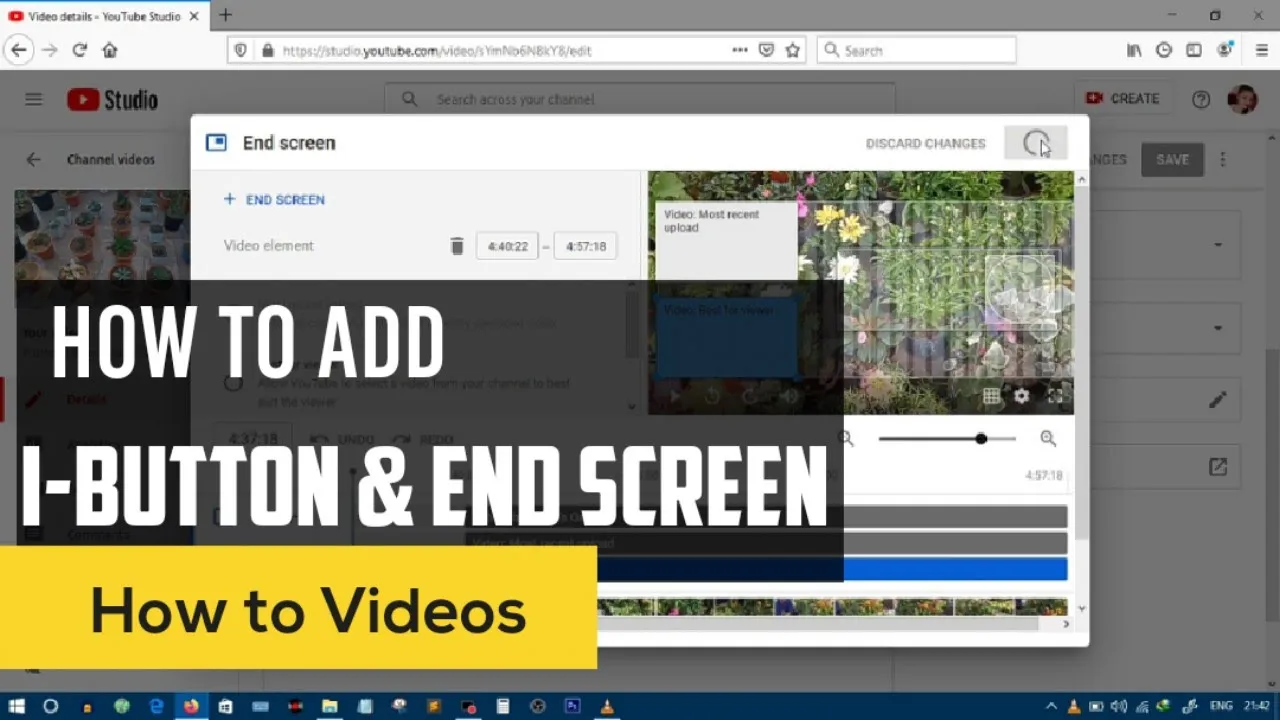Click the loading save button in dialog
Screen dimensions: 1280x720
pos(1036,143)
